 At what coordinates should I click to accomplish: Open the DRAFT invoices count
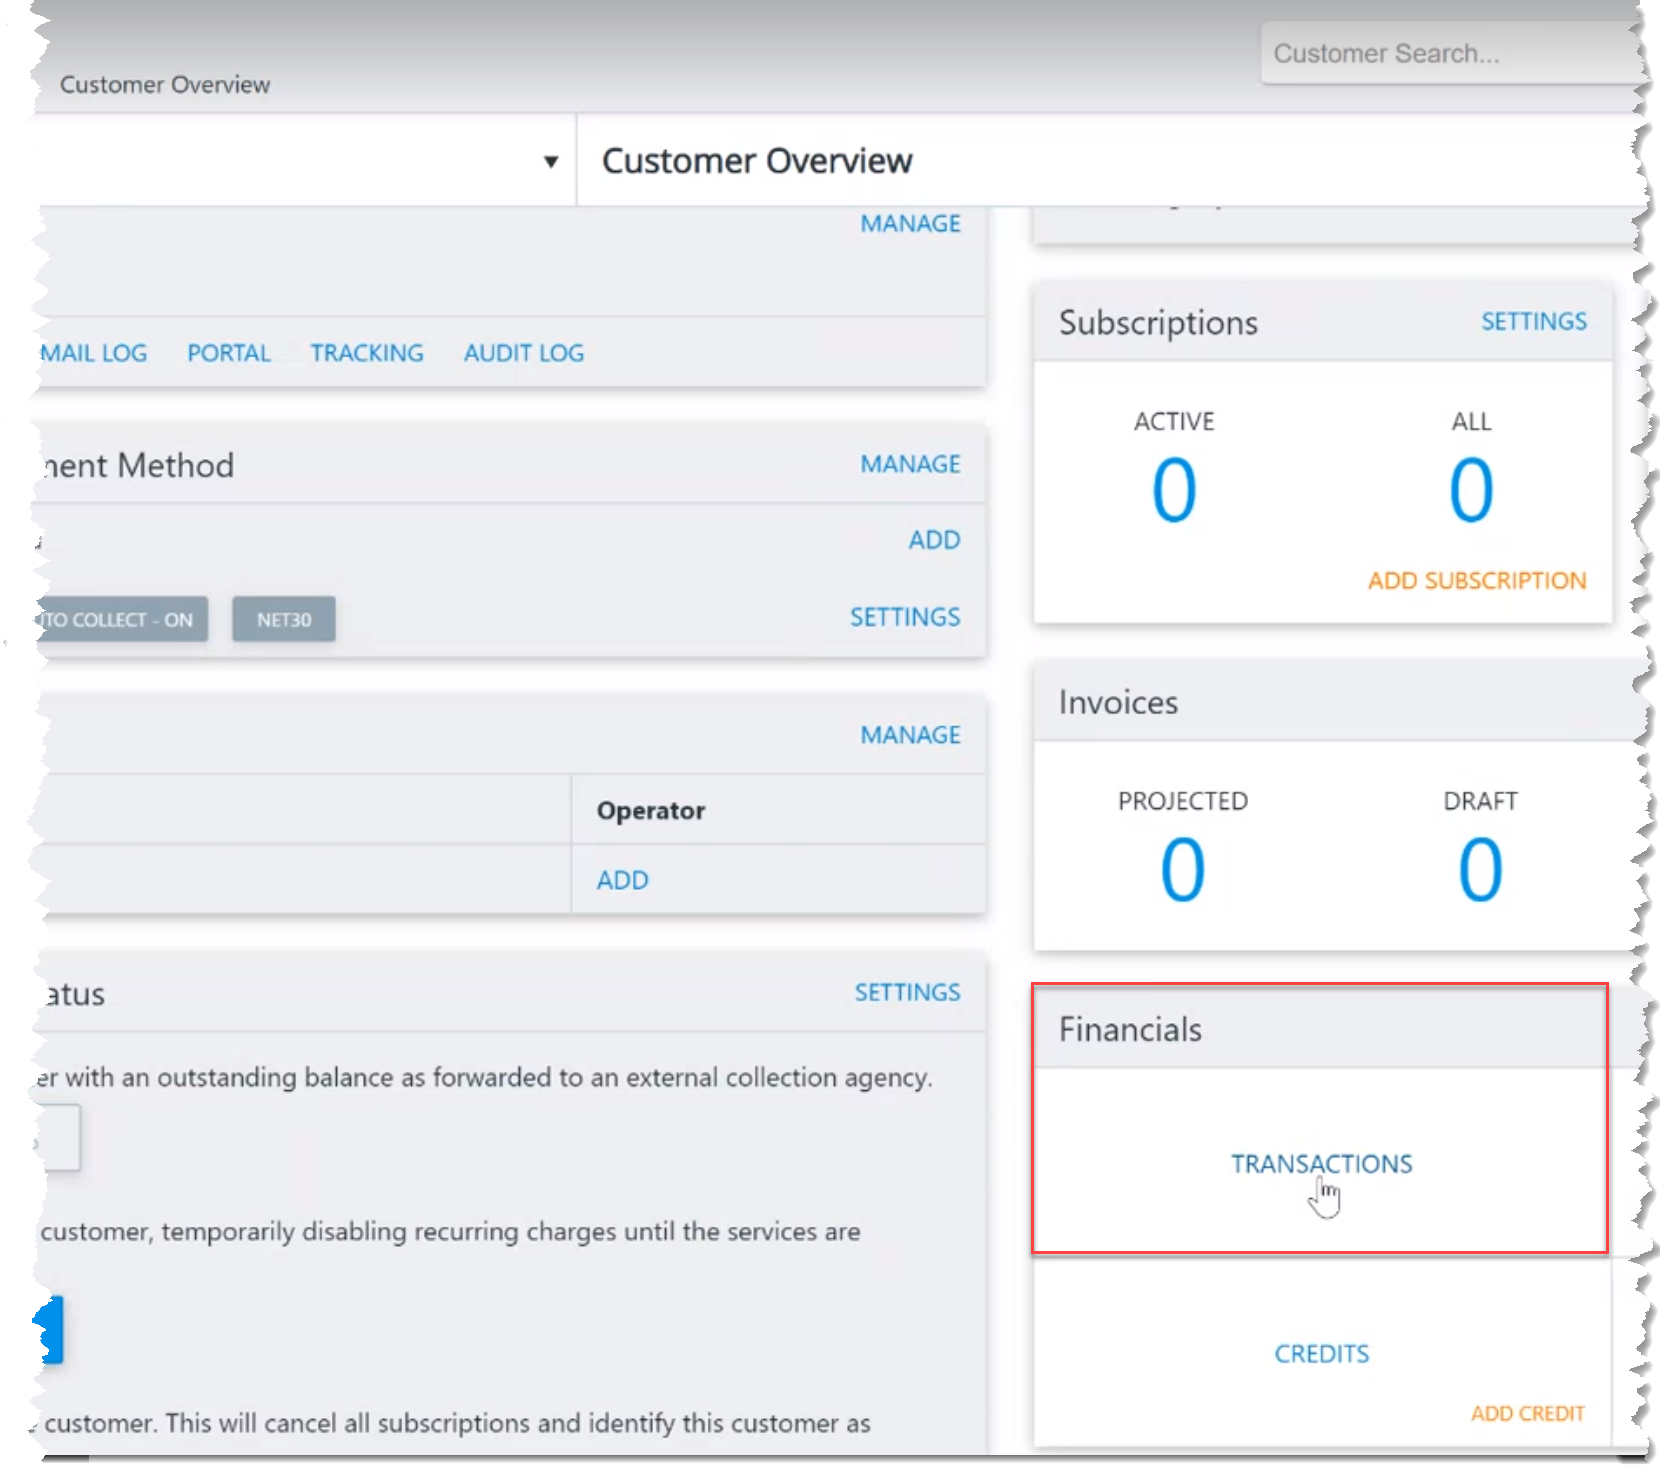pos(1480,870)
